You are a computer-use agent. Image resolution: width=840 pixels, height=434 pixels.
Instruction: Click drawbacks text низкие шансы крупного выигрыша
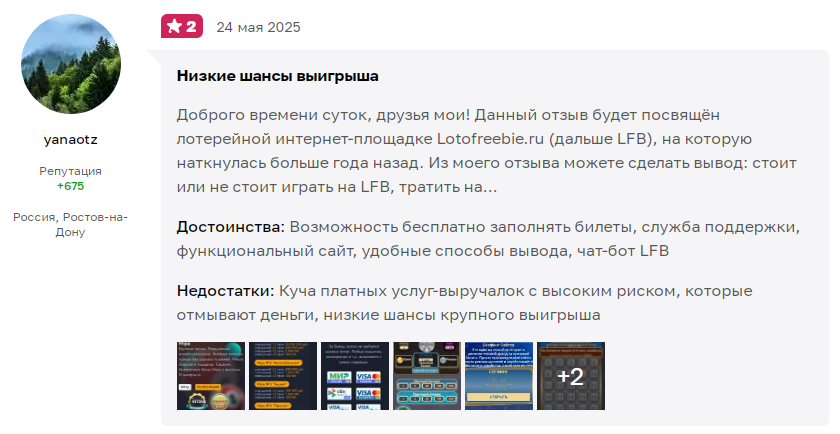pos(462,316)
